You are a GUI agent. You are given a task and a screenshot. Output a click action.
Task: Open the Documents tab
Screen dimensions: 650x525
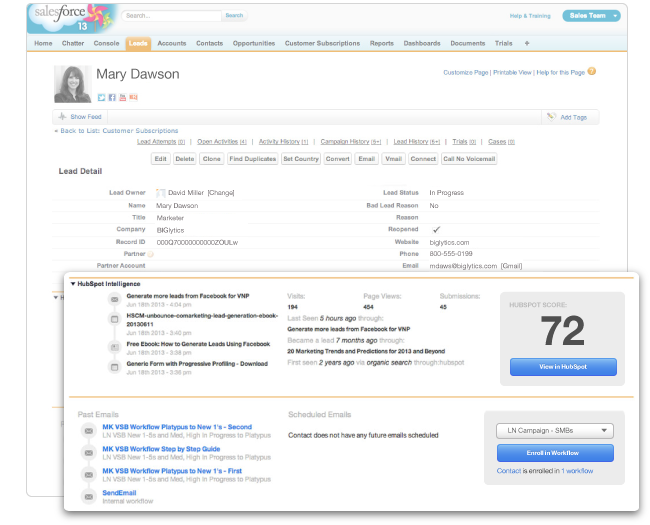pyautogui.click(x=468, y=43)
